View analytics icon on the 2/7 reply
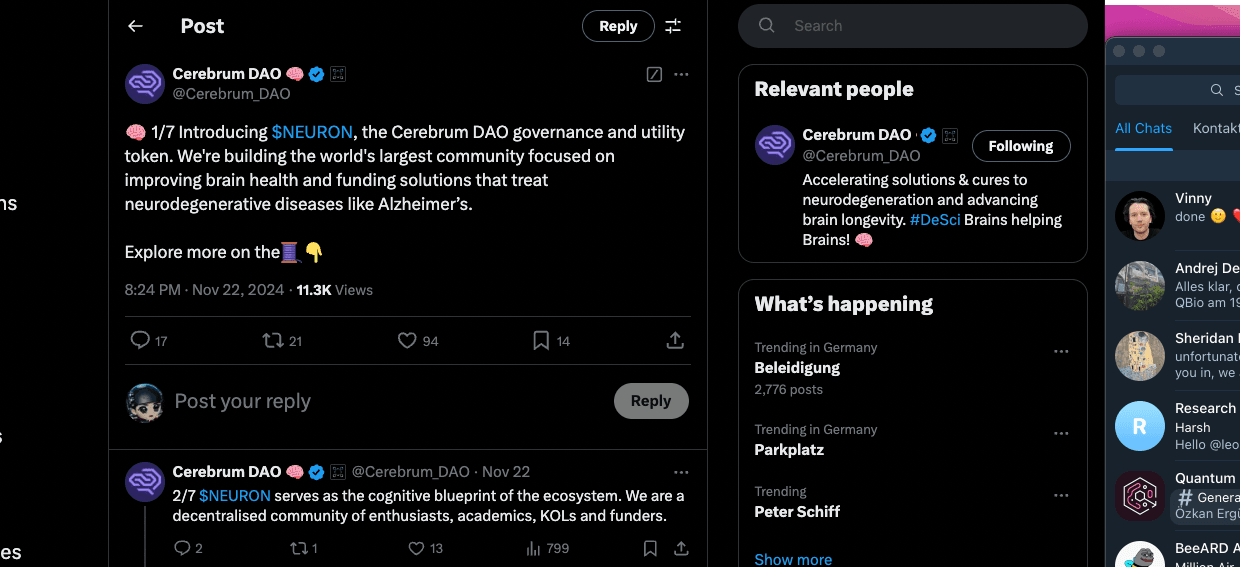The height and width of the screenshot is (567, 1240). pos(534,548)
